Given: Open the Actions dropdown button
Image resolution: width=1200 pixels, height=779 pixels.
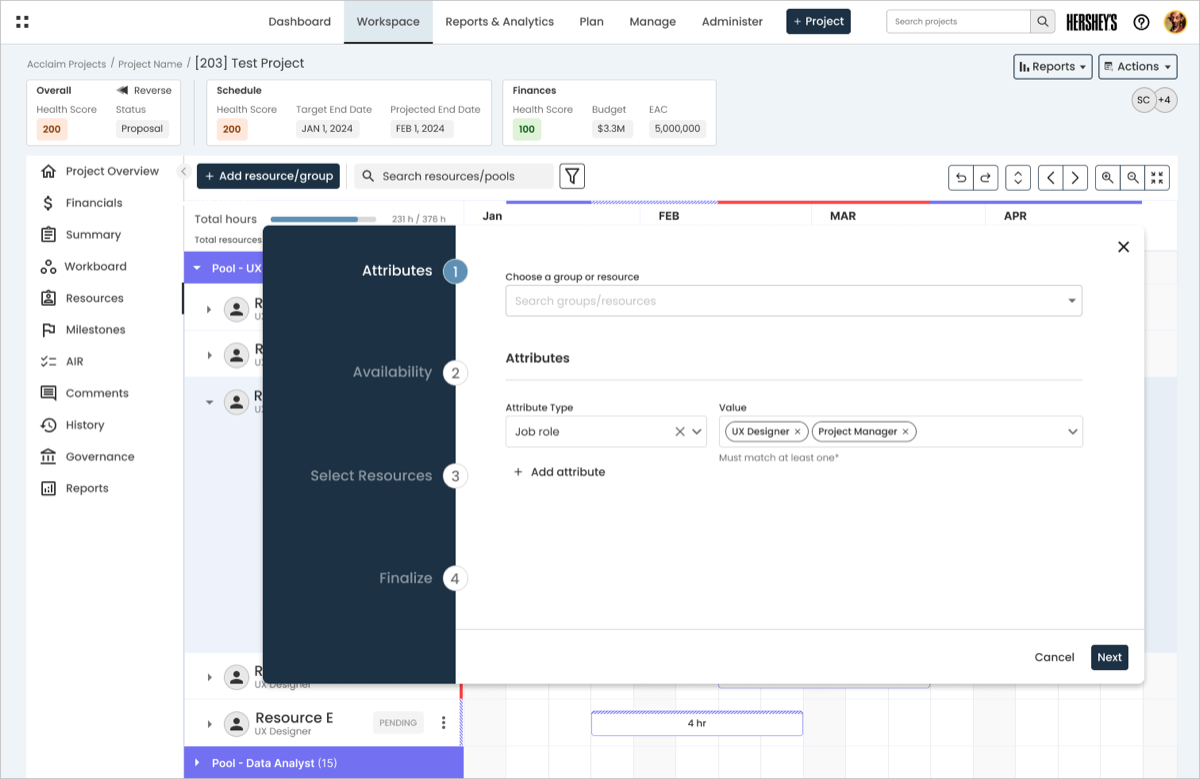Looking at the screenshot, I should click(x=1137, y=67).
